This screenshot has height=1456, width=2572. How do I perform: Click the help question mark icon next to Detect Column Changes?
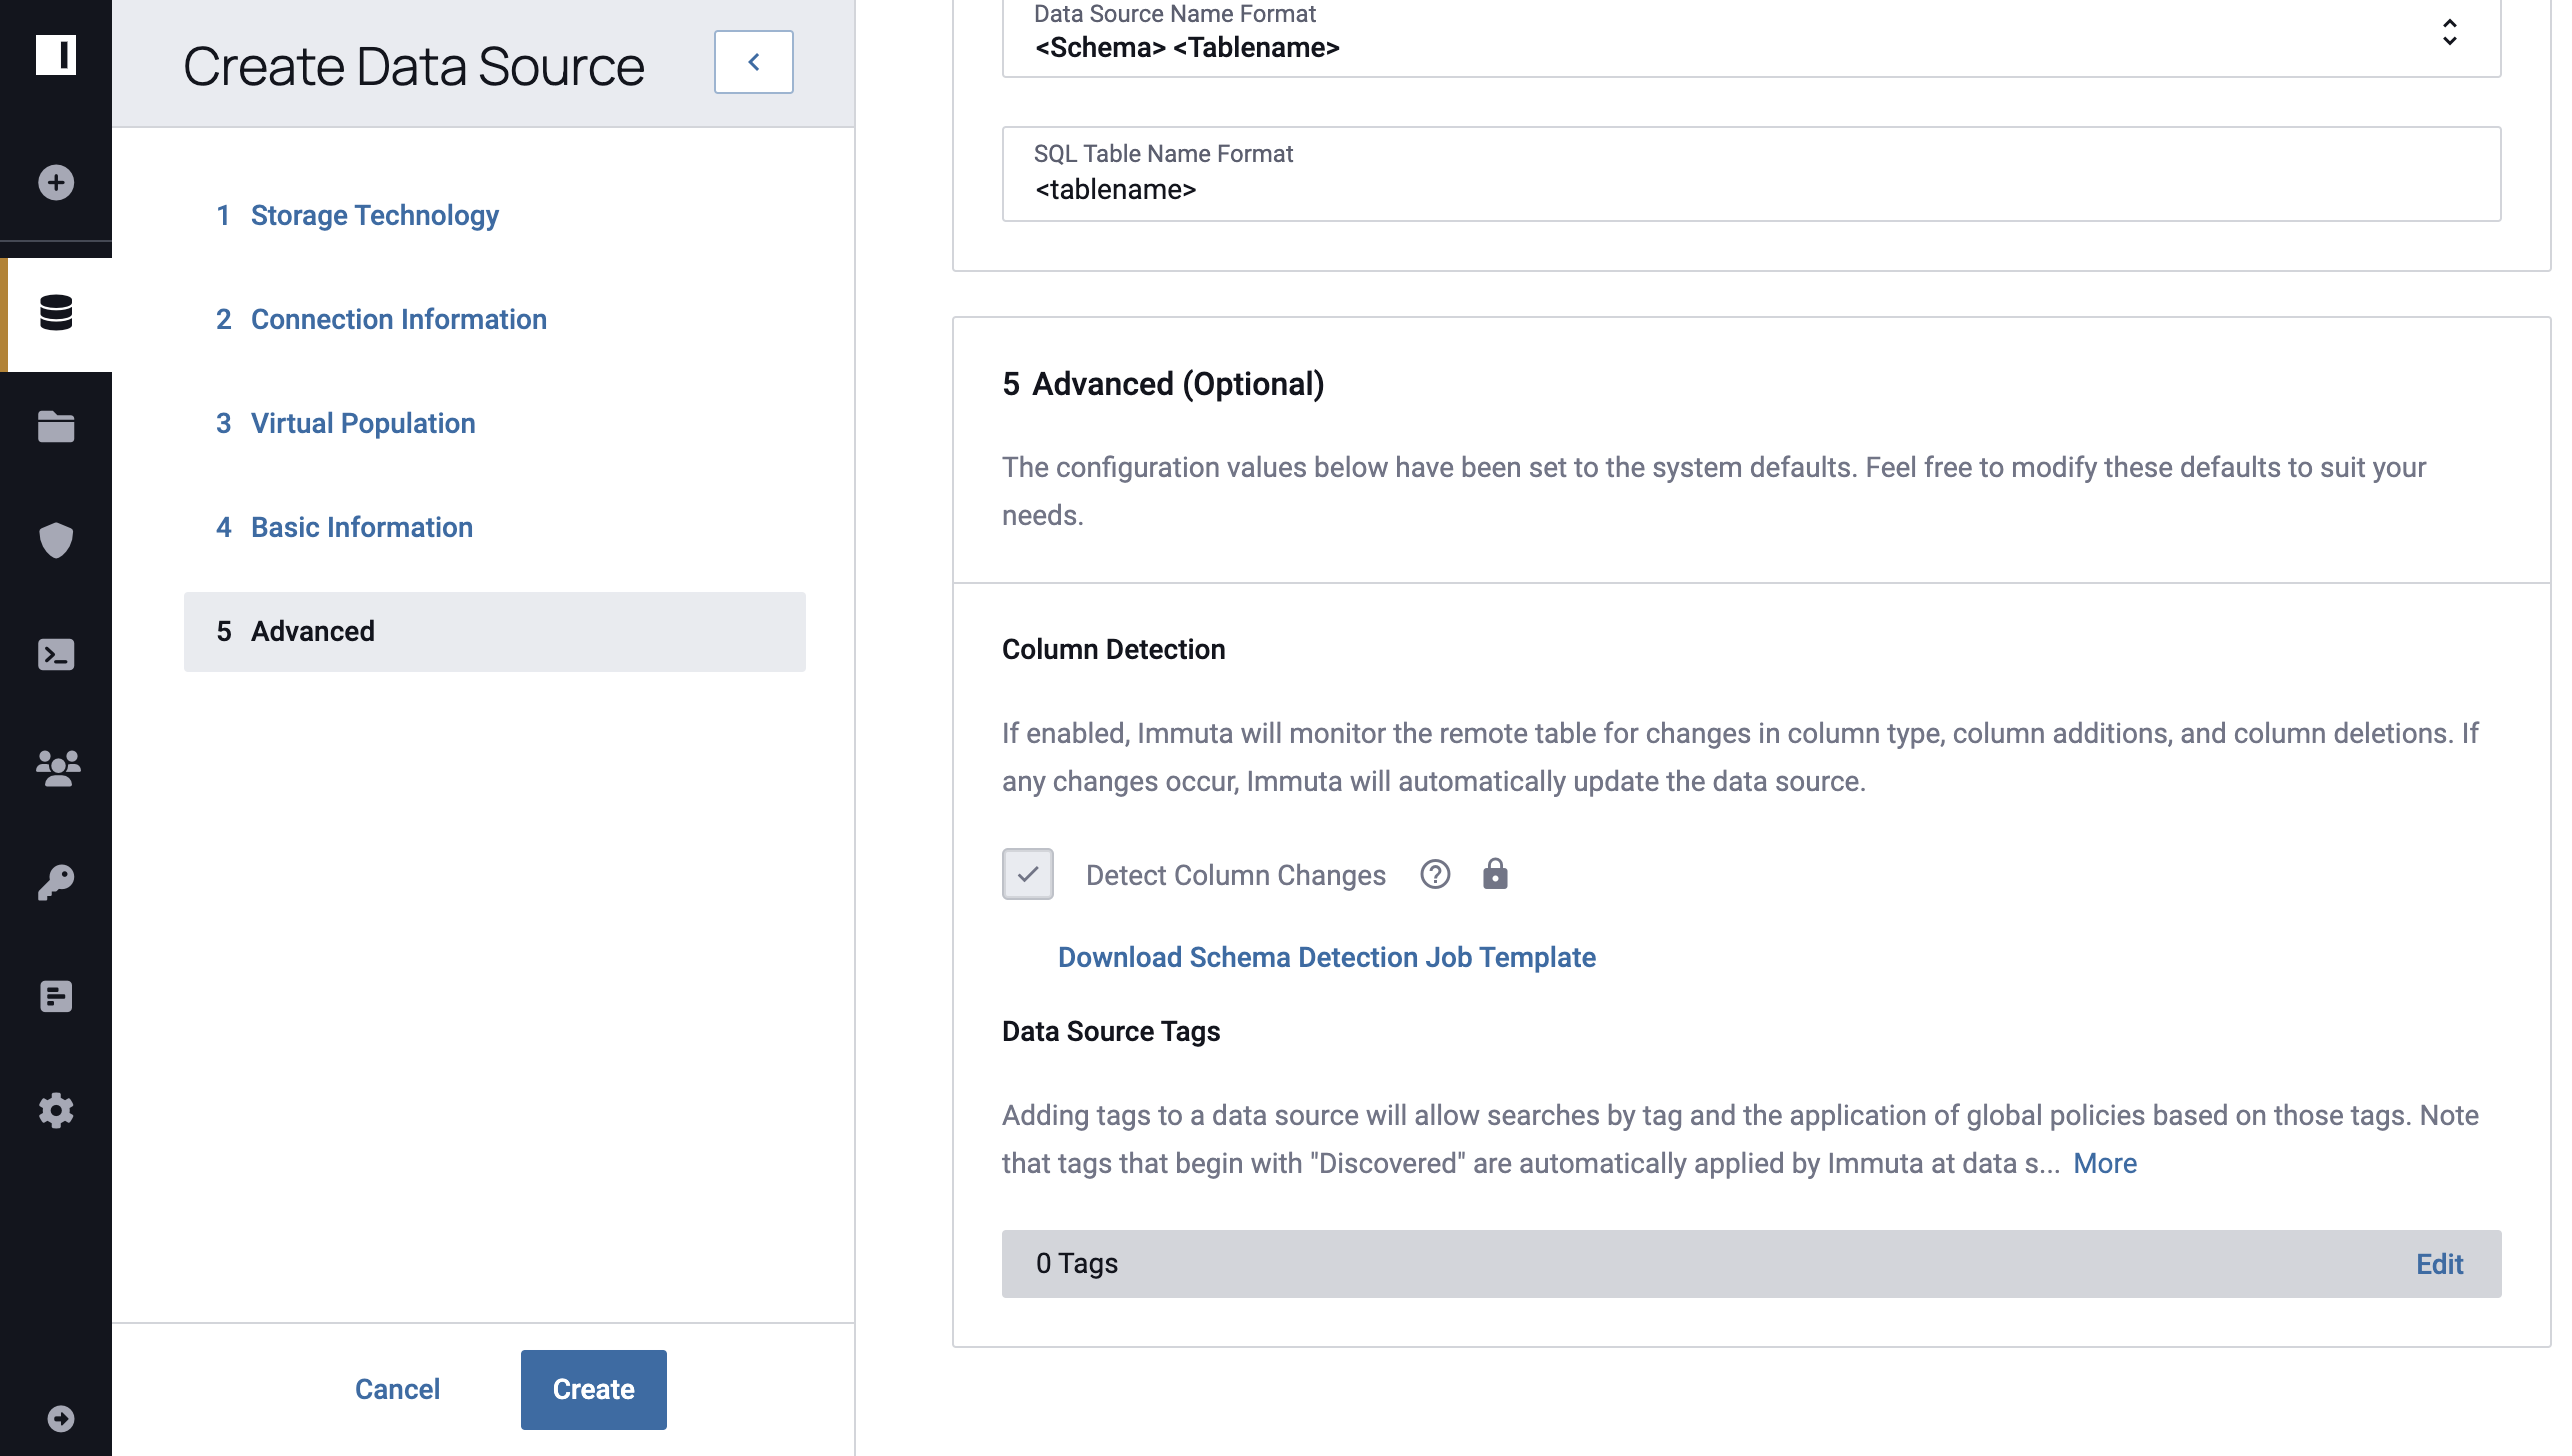[1434, 873]
